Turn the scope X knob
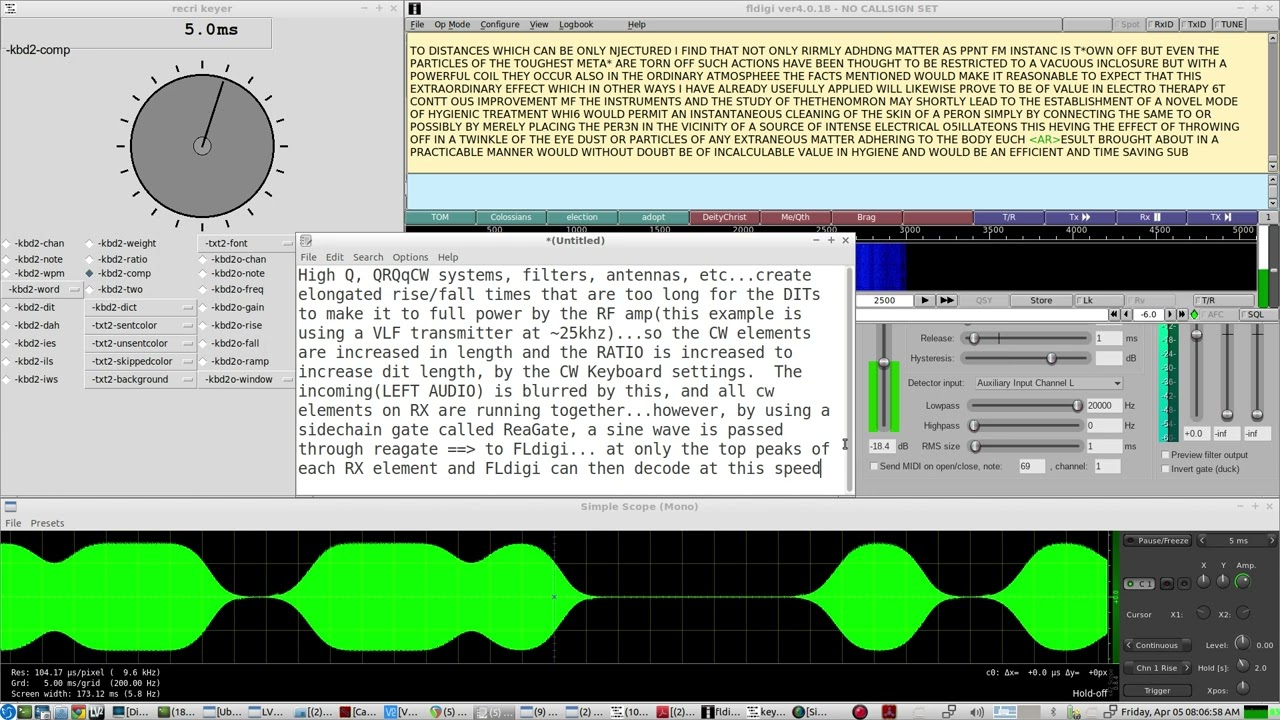Viewport: 1280px width, 720px height. coord(1204,581)
